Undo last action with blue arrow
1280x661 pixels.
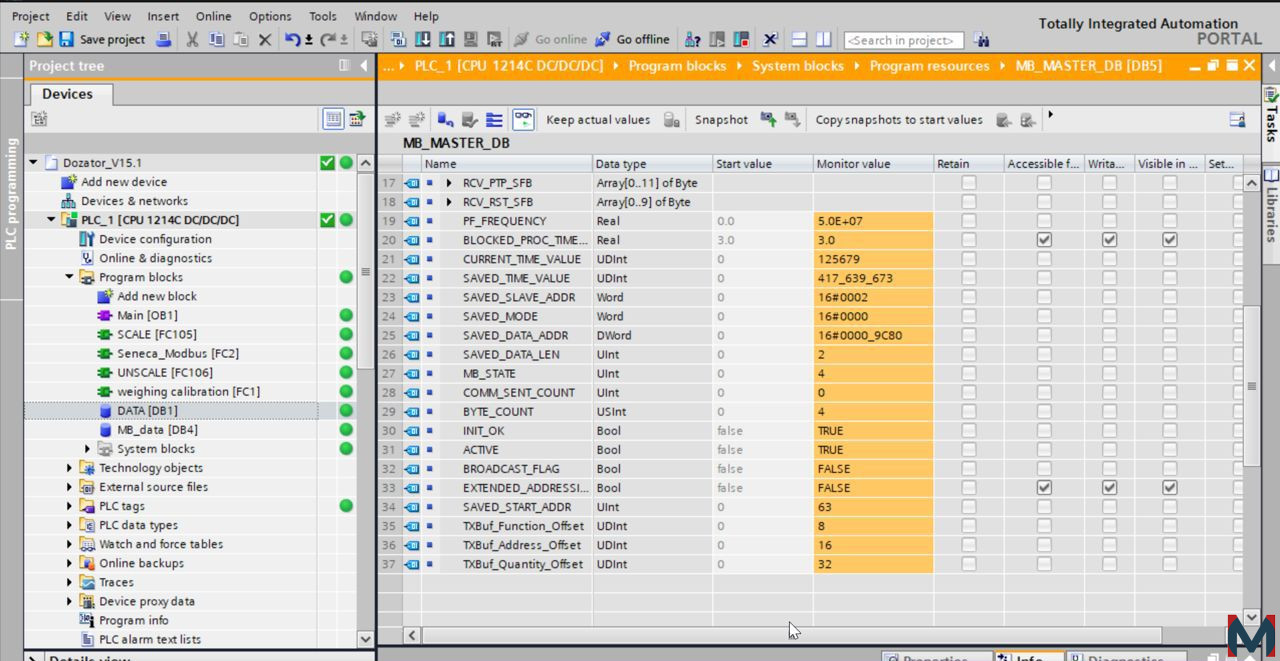292,39
